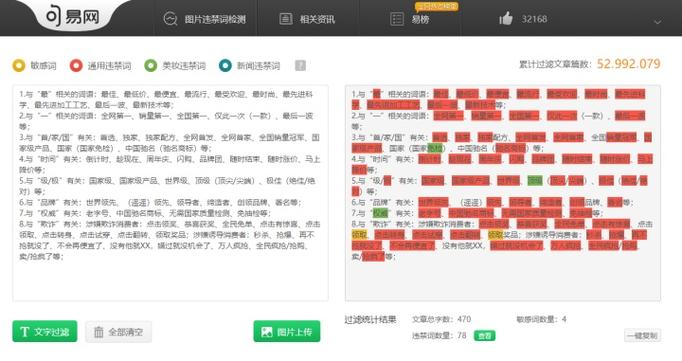Click the thumbs-up like icon beside 32168
This screenshot has width=682, height=361.
click(506, 19)
